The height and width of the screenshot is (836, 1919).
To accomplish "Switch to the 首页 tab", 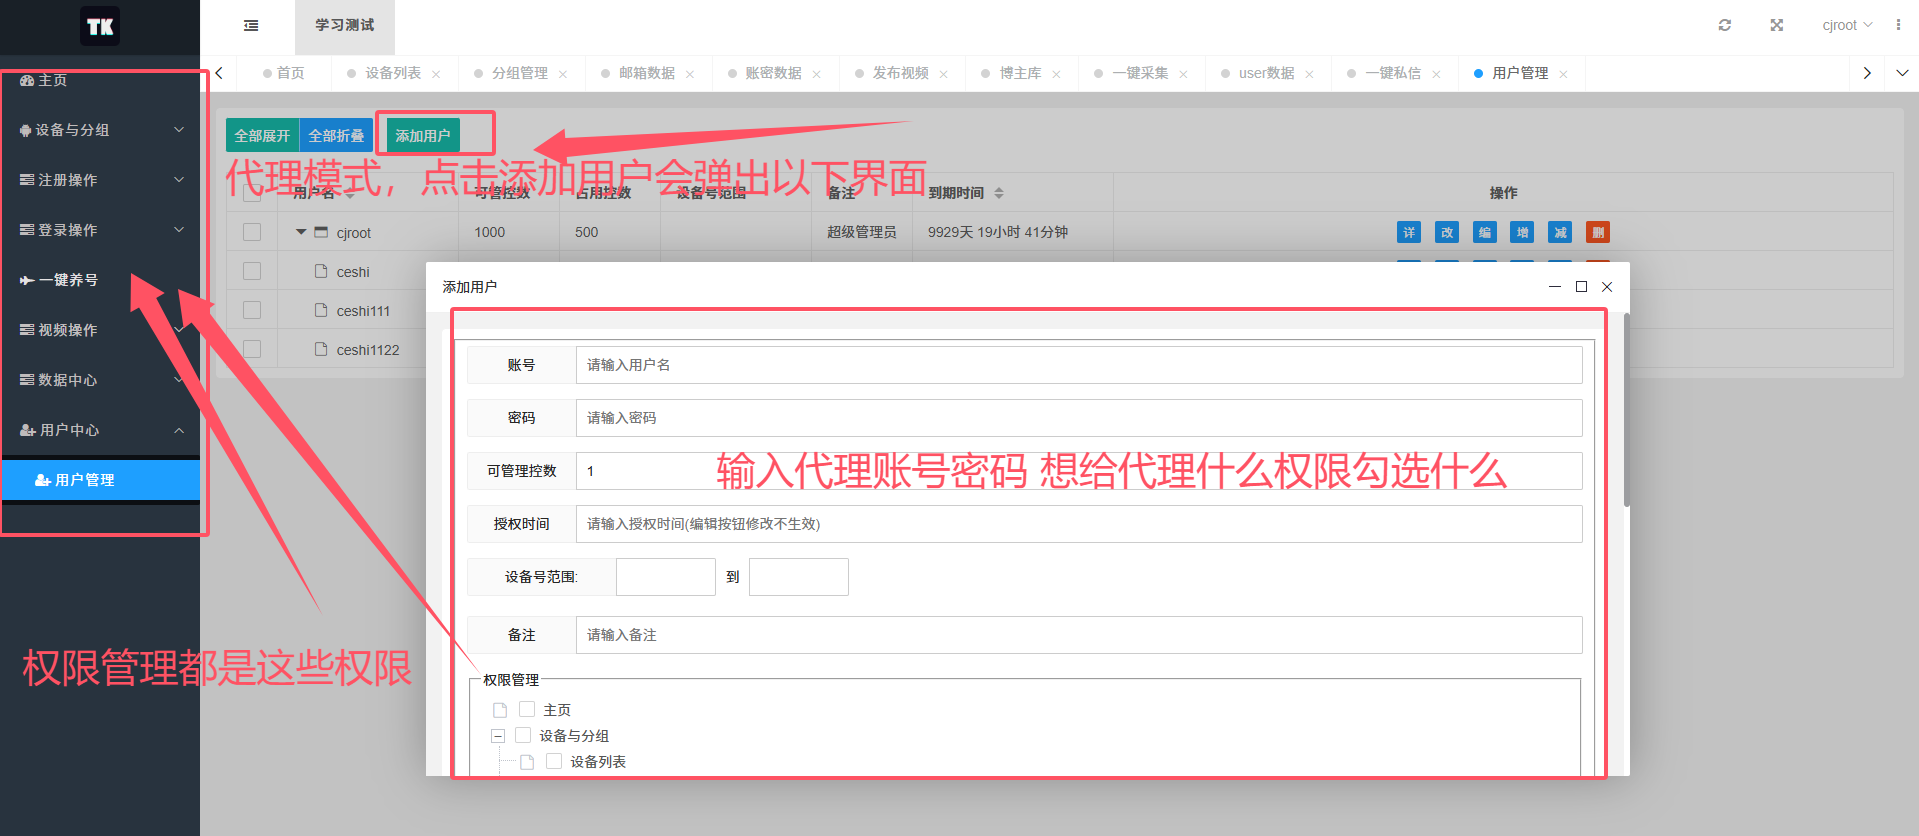I will (x=284, y=73).
